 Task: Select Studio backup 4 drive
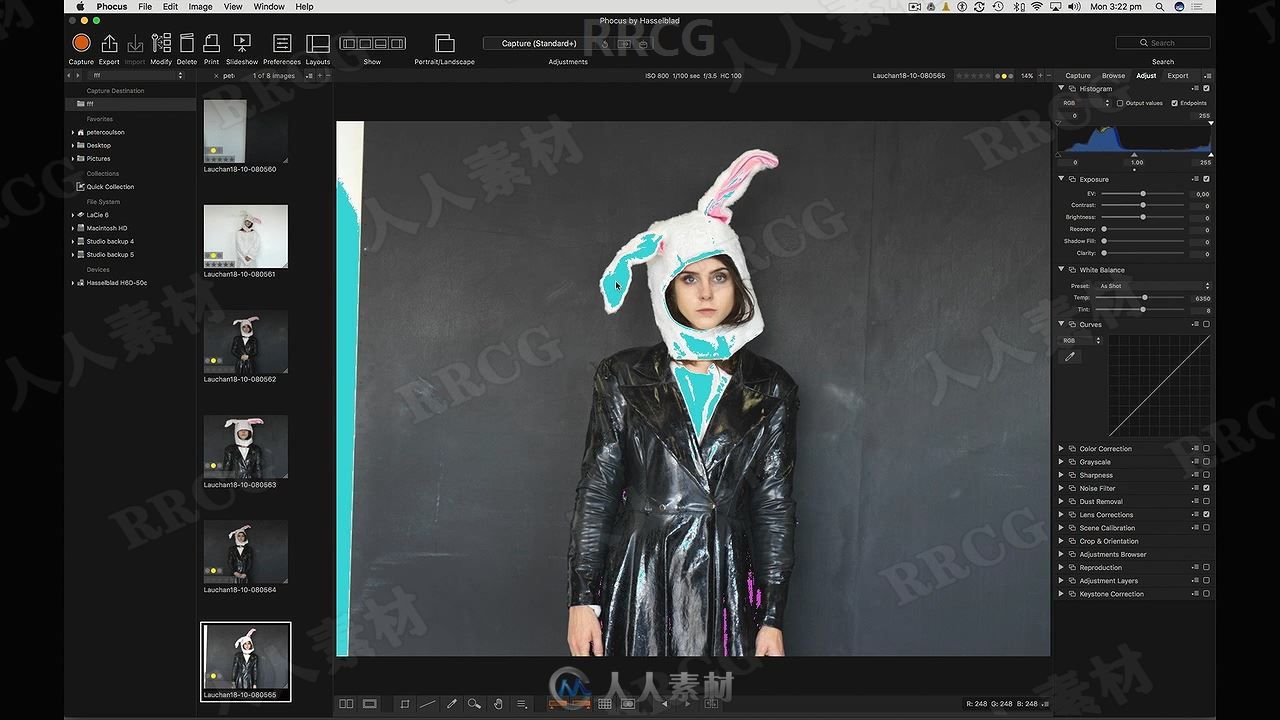[x=110, y=241]
